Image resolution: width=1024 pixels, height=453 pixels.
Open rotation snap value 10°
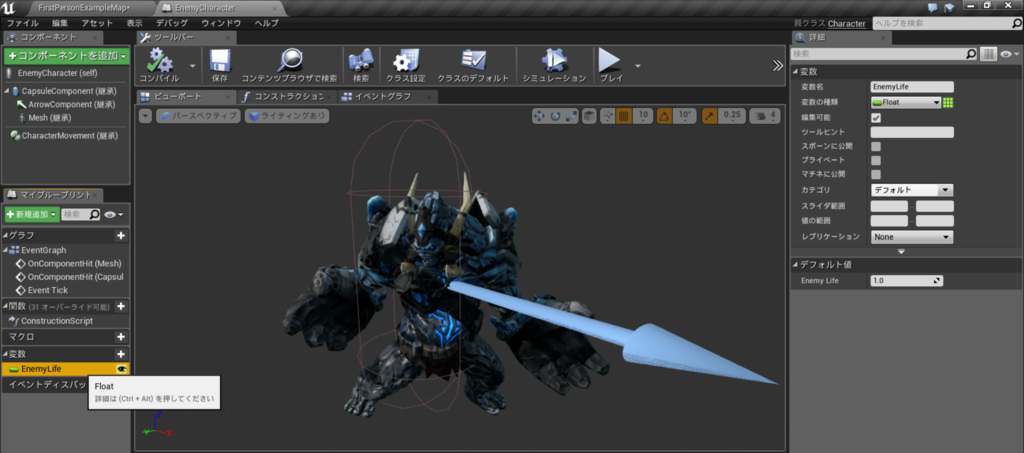(685, 116)
